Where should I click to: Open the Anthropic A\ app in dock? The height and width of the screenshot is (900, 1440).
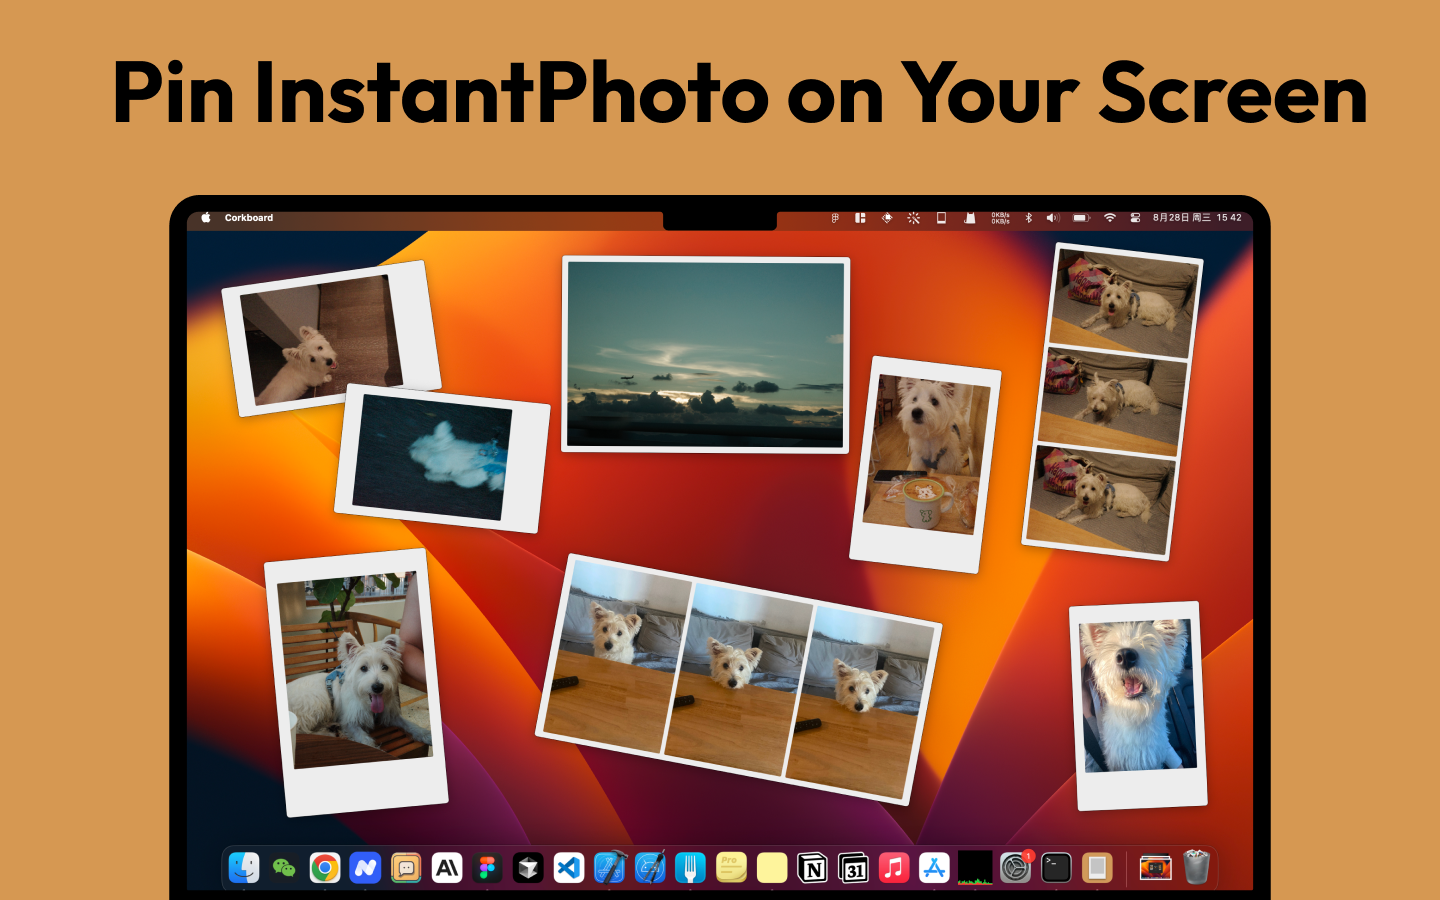tap(447, 867)
